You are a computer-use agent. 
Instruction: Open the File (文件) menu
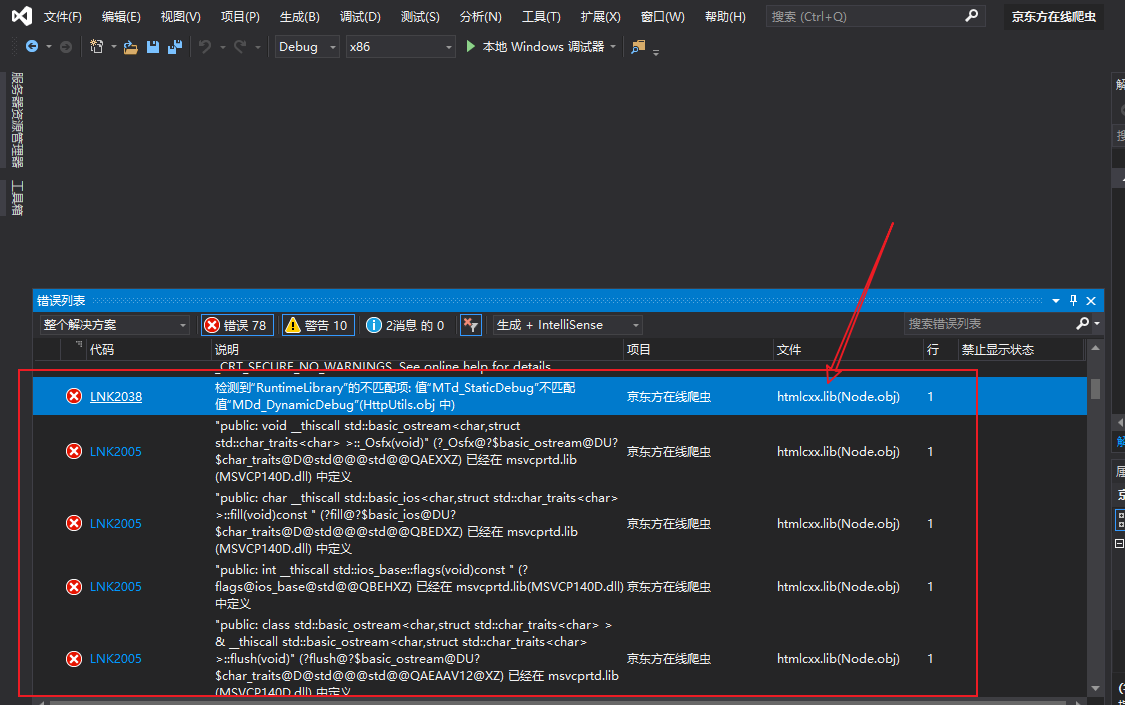(62, 16)
